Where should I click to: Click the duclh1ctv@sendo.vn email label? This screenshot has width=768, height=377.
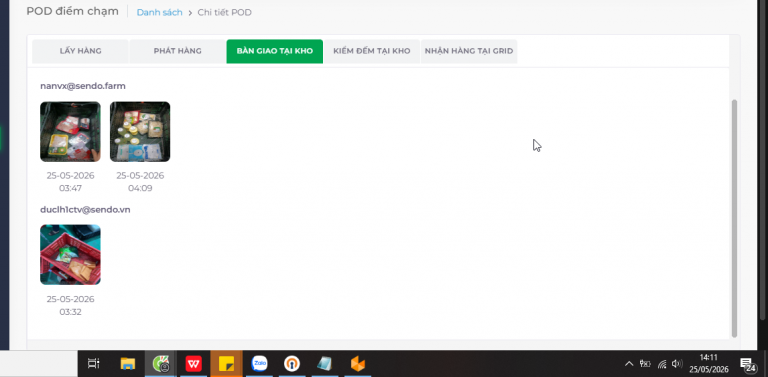point(85,210)
